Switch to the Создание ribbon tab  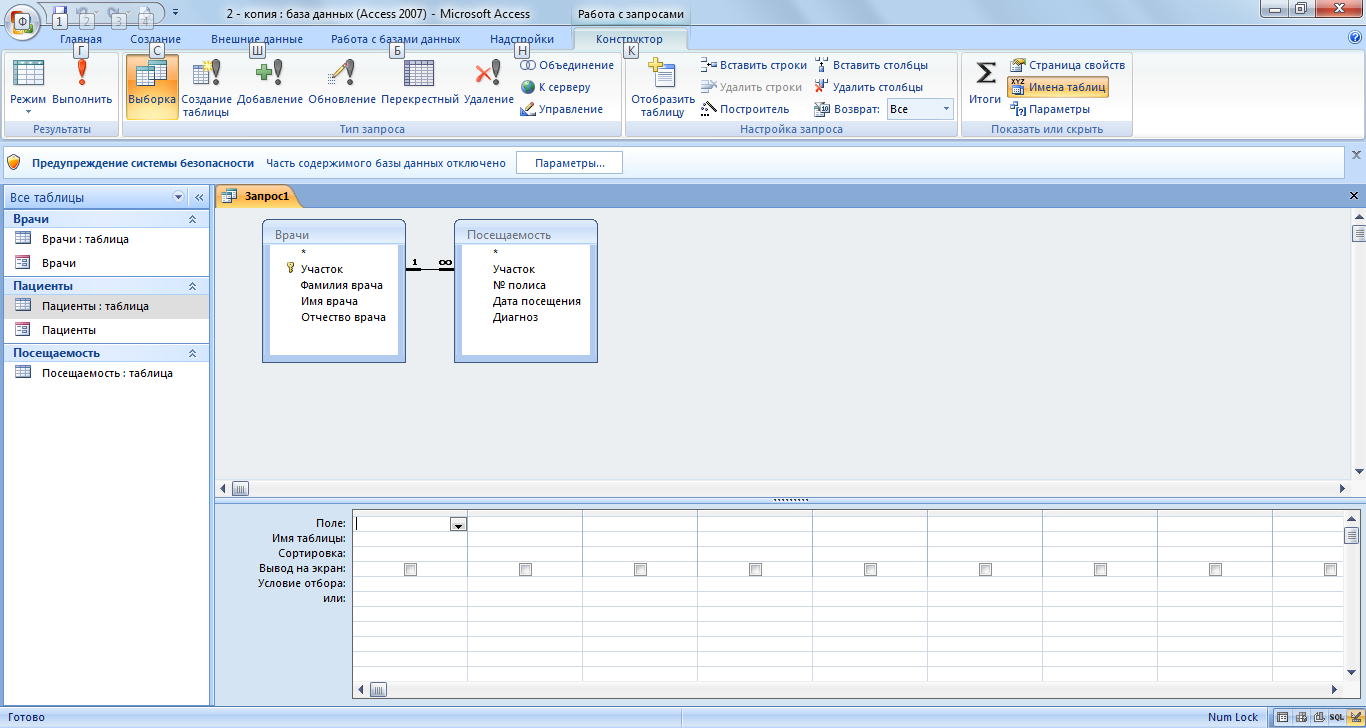click(155, 39)
